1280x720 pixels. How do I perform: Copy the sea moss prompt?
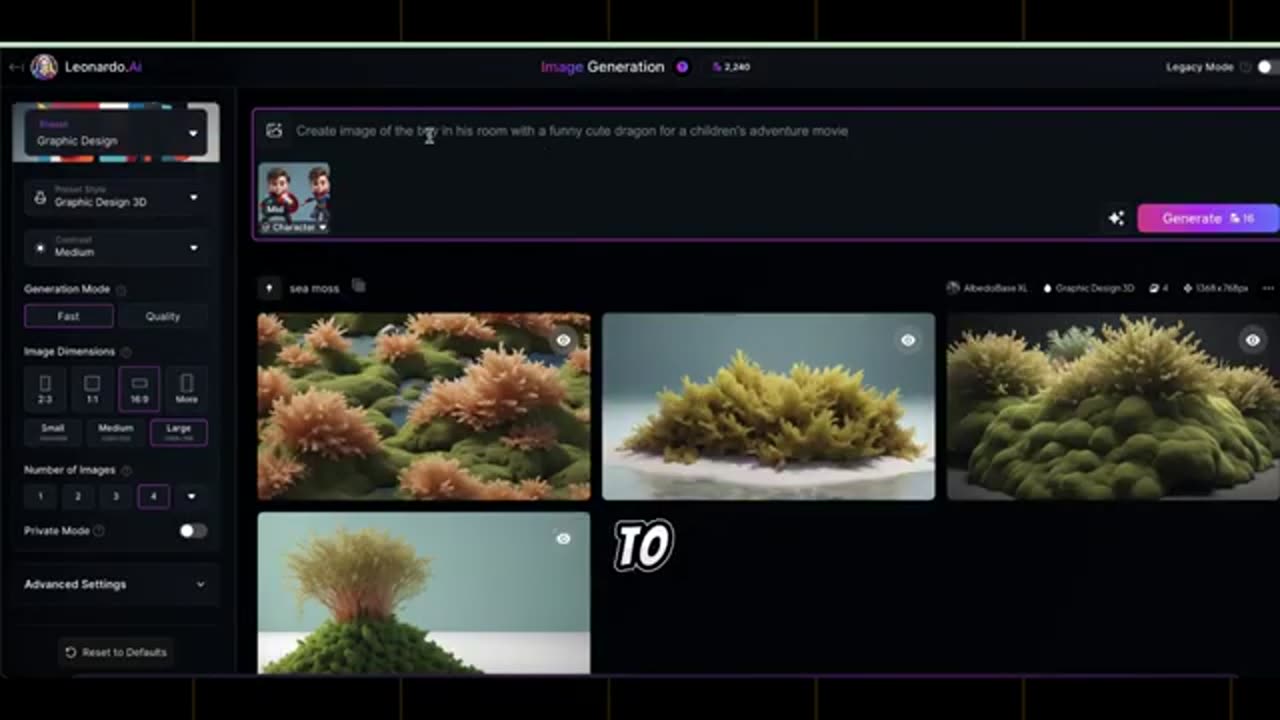pos(358,287)
